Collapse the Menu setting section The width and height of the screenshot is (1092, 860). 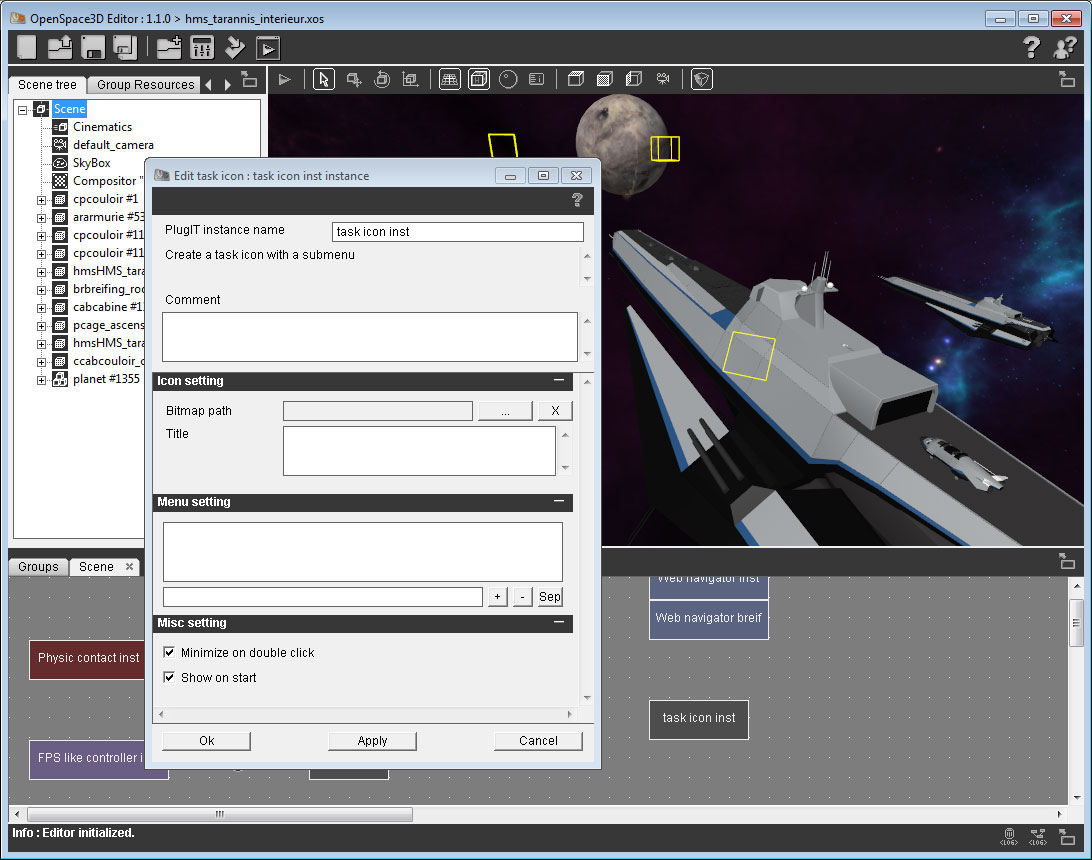pos(559,502)
